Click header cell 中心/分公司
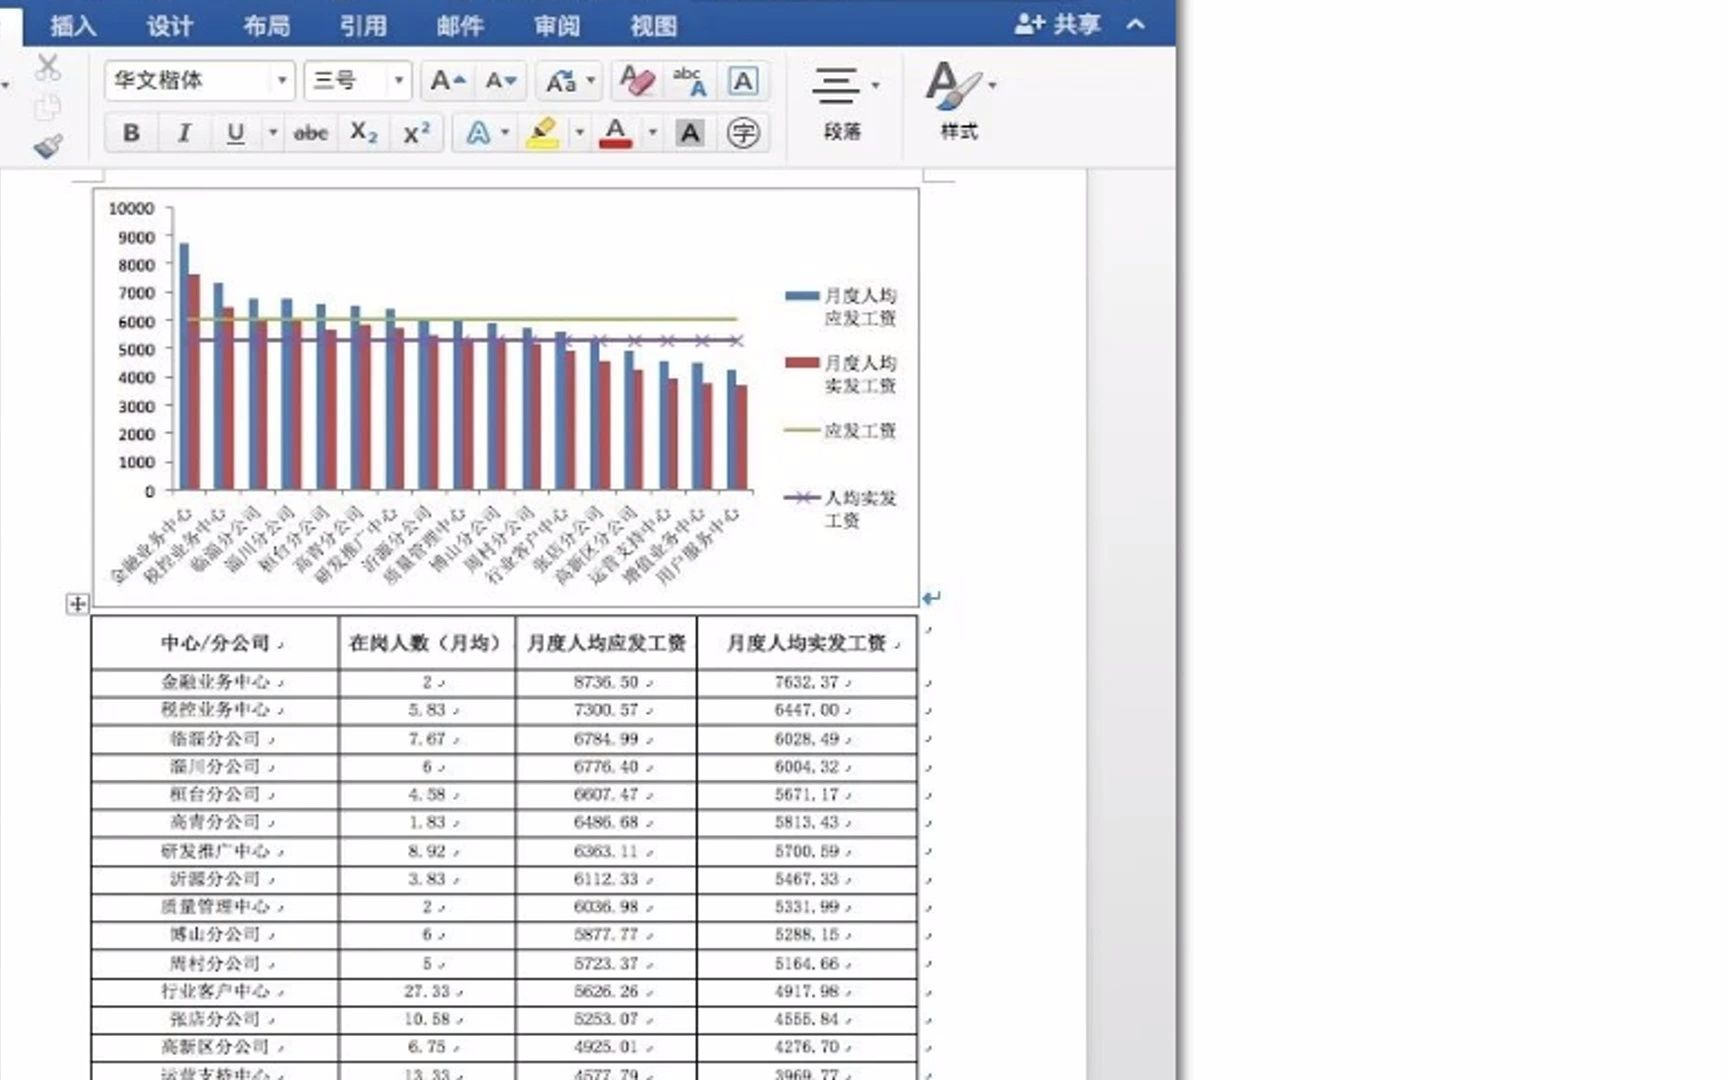Screen dimensions: 1728x1080 (x=215, y=643)
